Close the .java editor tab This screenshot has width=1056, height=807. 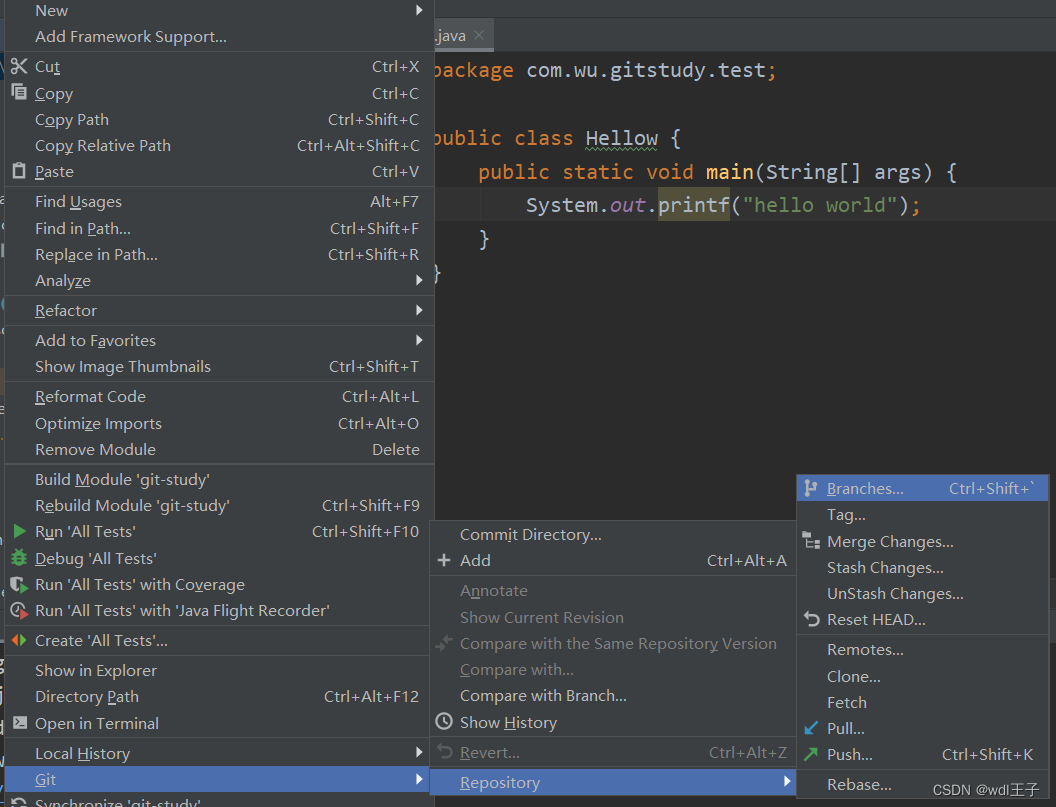coord(479,35)
